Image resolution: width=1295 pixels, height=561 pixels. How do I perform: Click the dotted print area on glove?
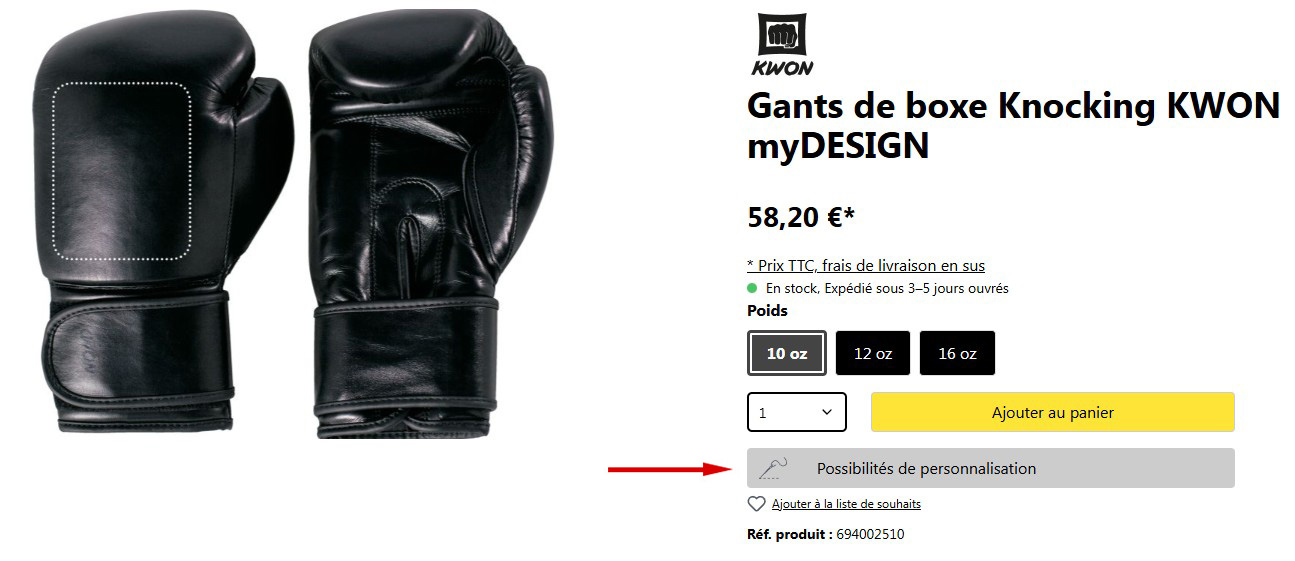(123, 165)
